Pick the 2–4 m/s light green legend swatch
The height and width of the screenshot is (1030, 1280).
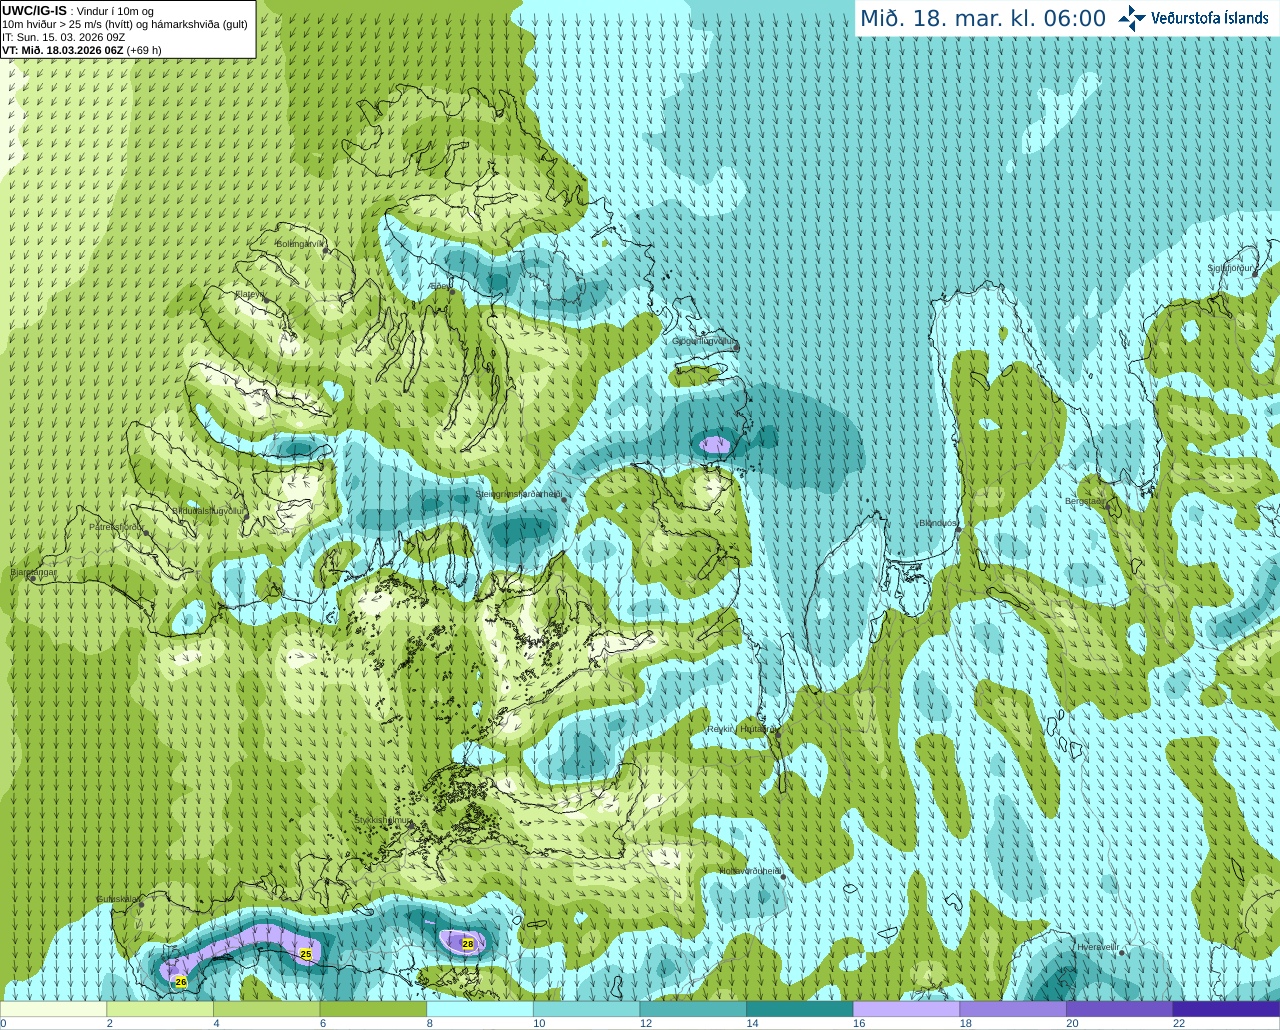(x=160, y=1009)
